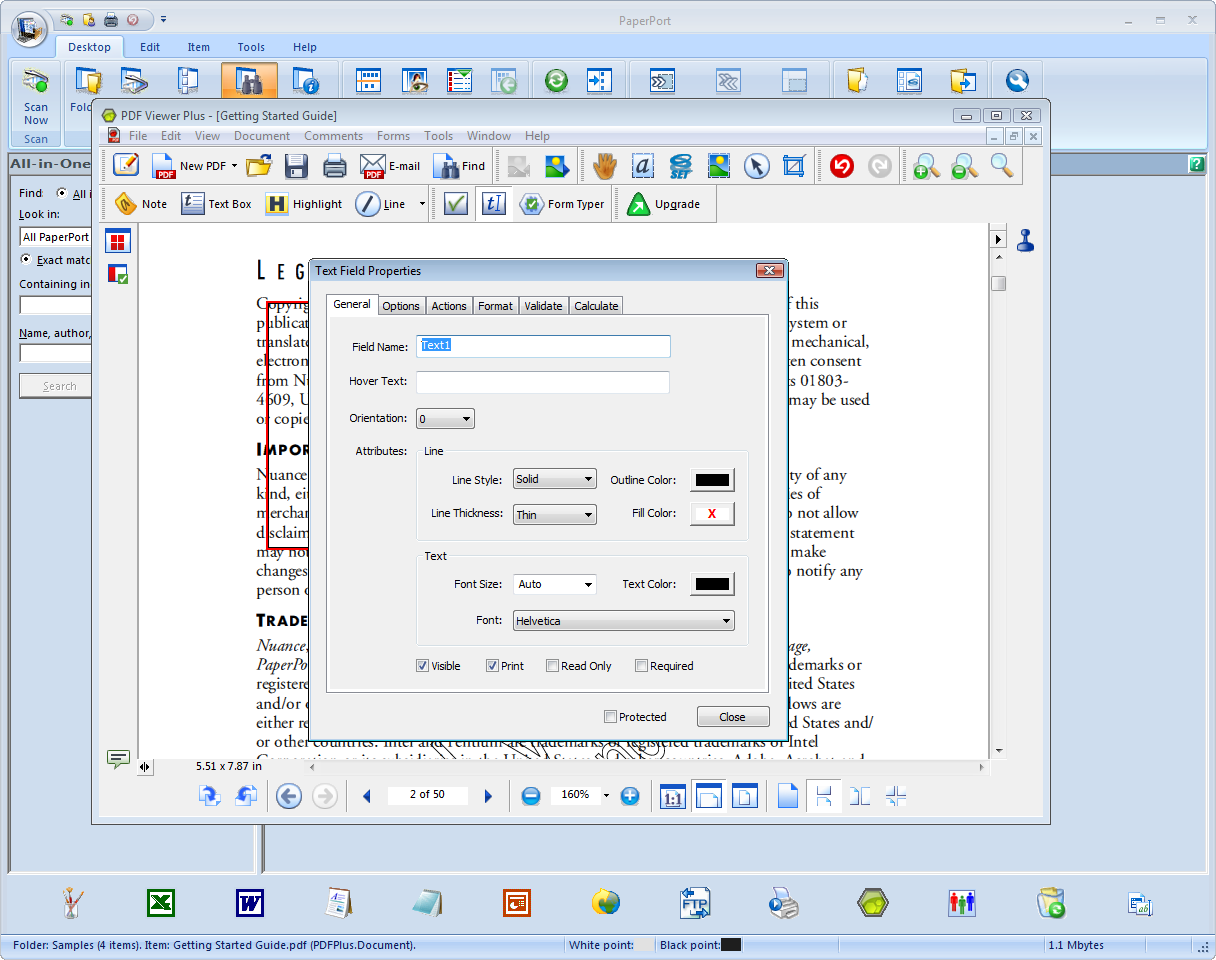
Task: Check the Protected checkbox
Action: (x=611, y=717)
